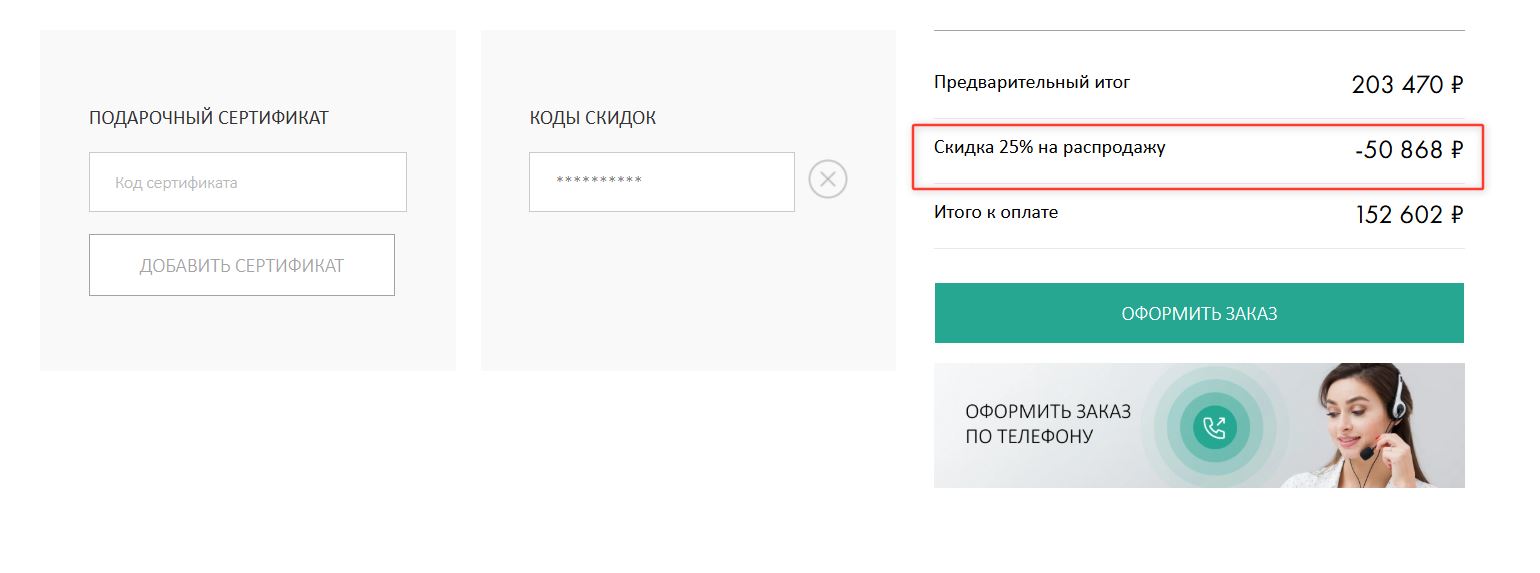Open the ОФОРМИТЬ ЗАКАЗ ПО ТЕЛЕФОНУ text link
This screenshot has height=573, width=1540.
[1048, 424]
